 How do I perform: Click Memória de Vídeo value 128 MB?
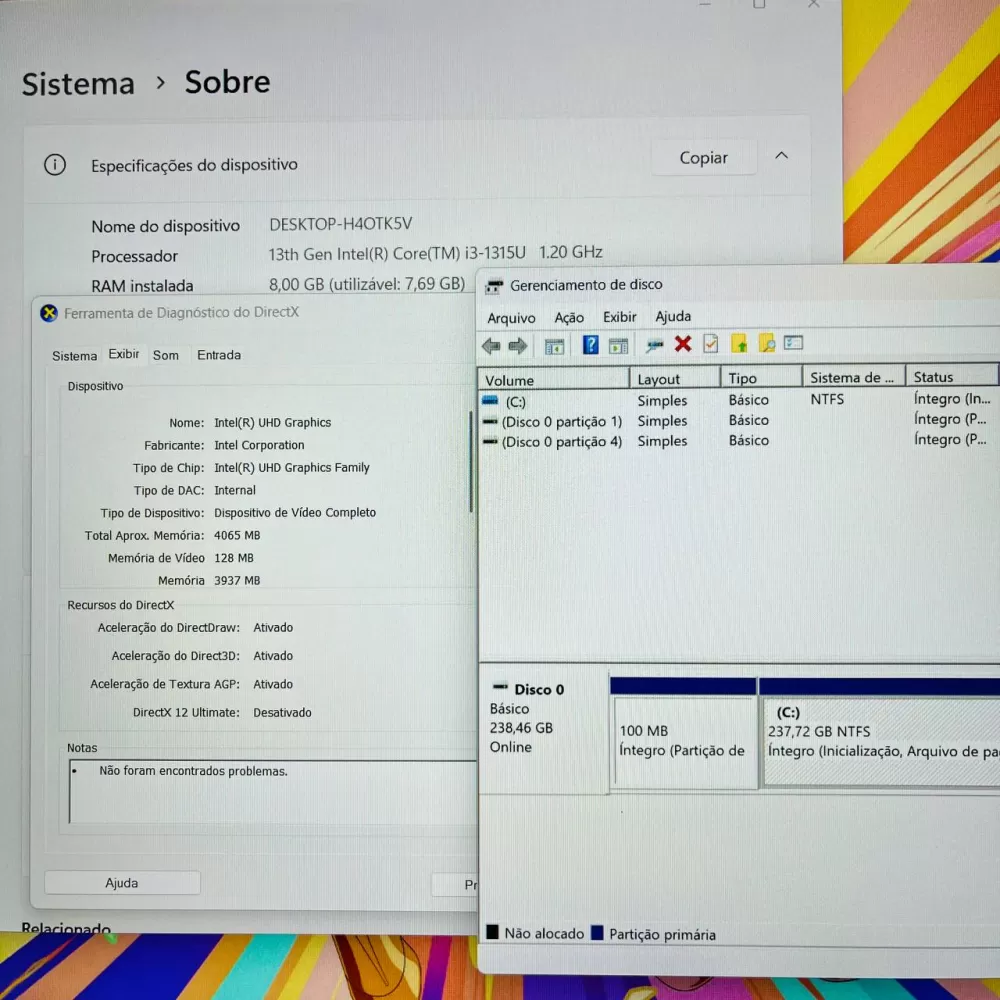[233, 558]
